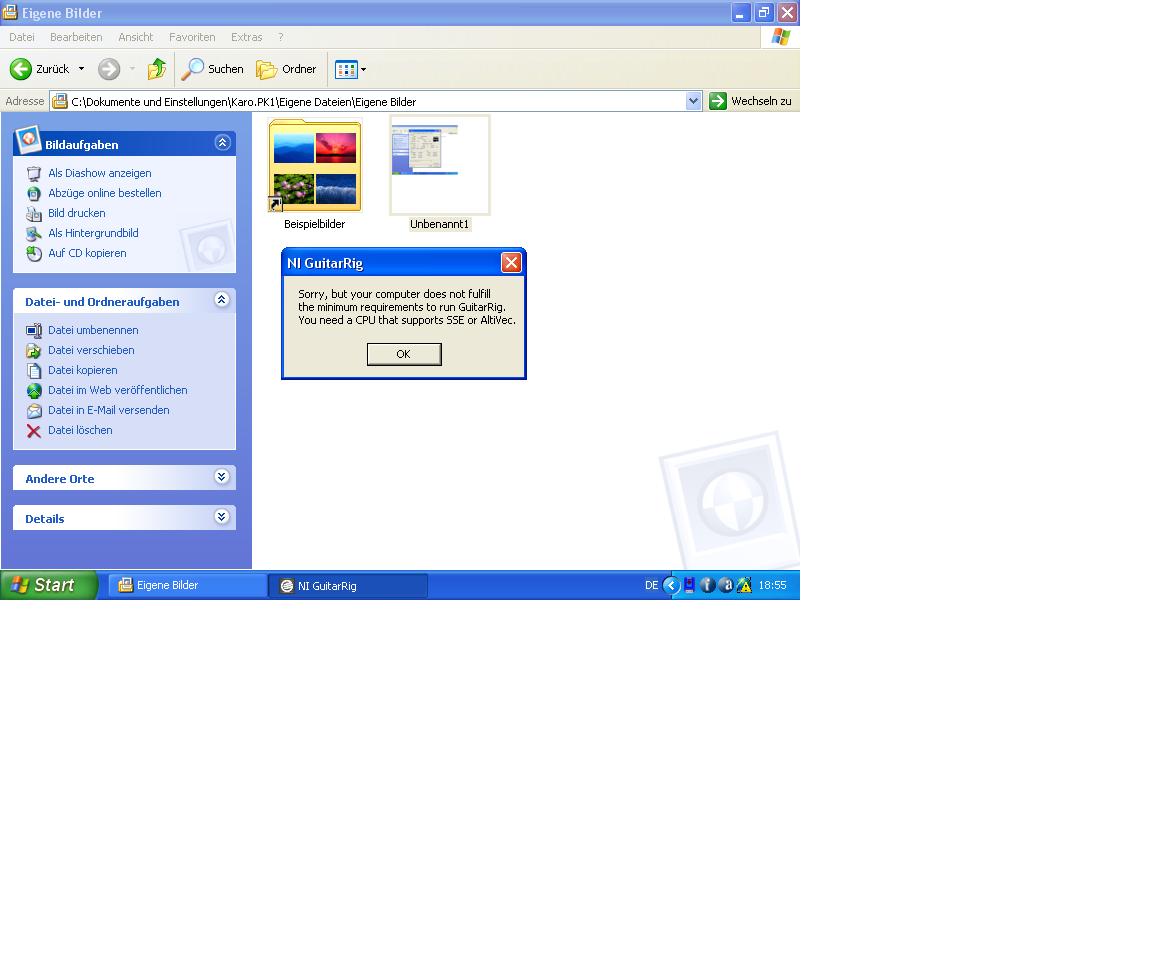Click the Bildaufgaben panel header icon
Image resolution: width=1163 pixels, height=967 pixels.
[x=28, y=139]
